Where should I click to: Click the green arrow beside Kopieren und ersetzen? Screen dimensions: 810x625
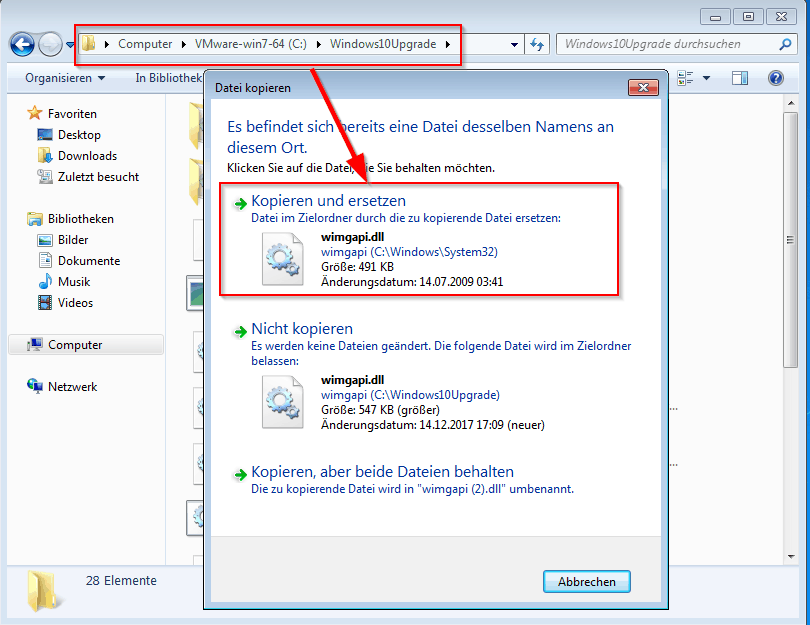click(x=240, y=204)
